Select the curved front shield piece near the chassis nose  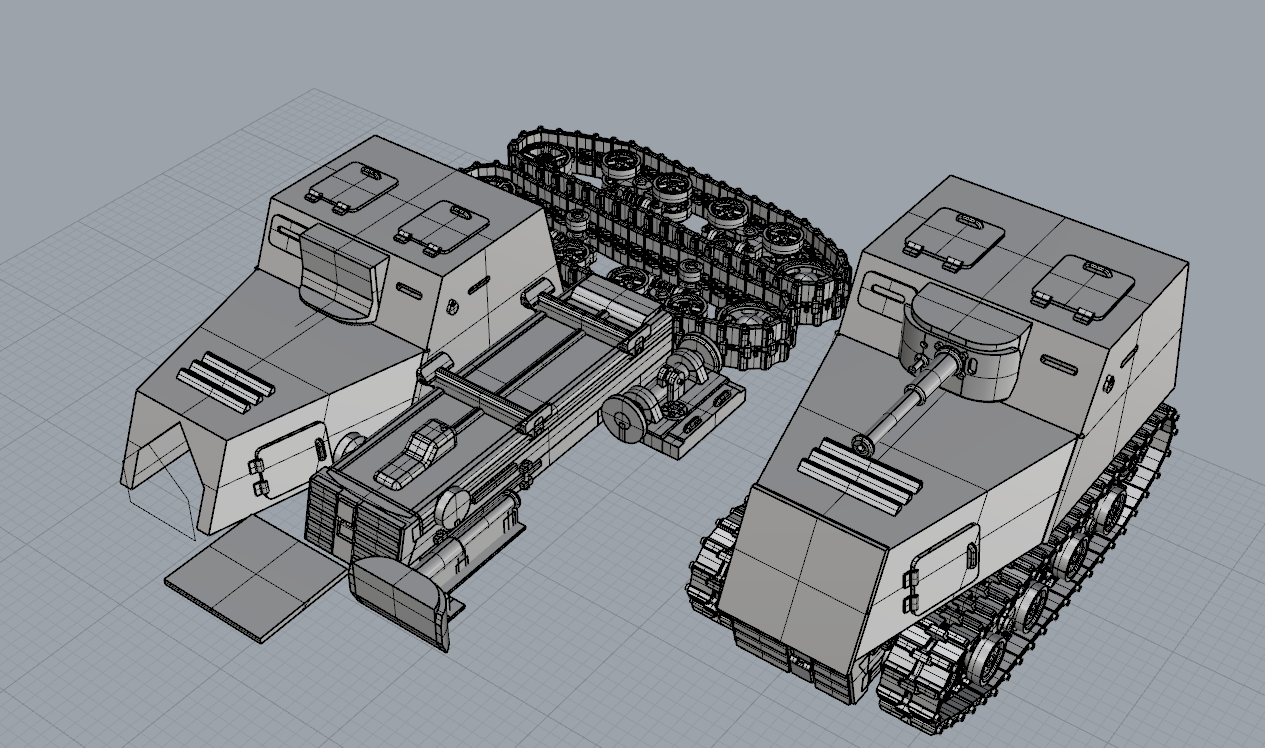[x=400, y=602]
